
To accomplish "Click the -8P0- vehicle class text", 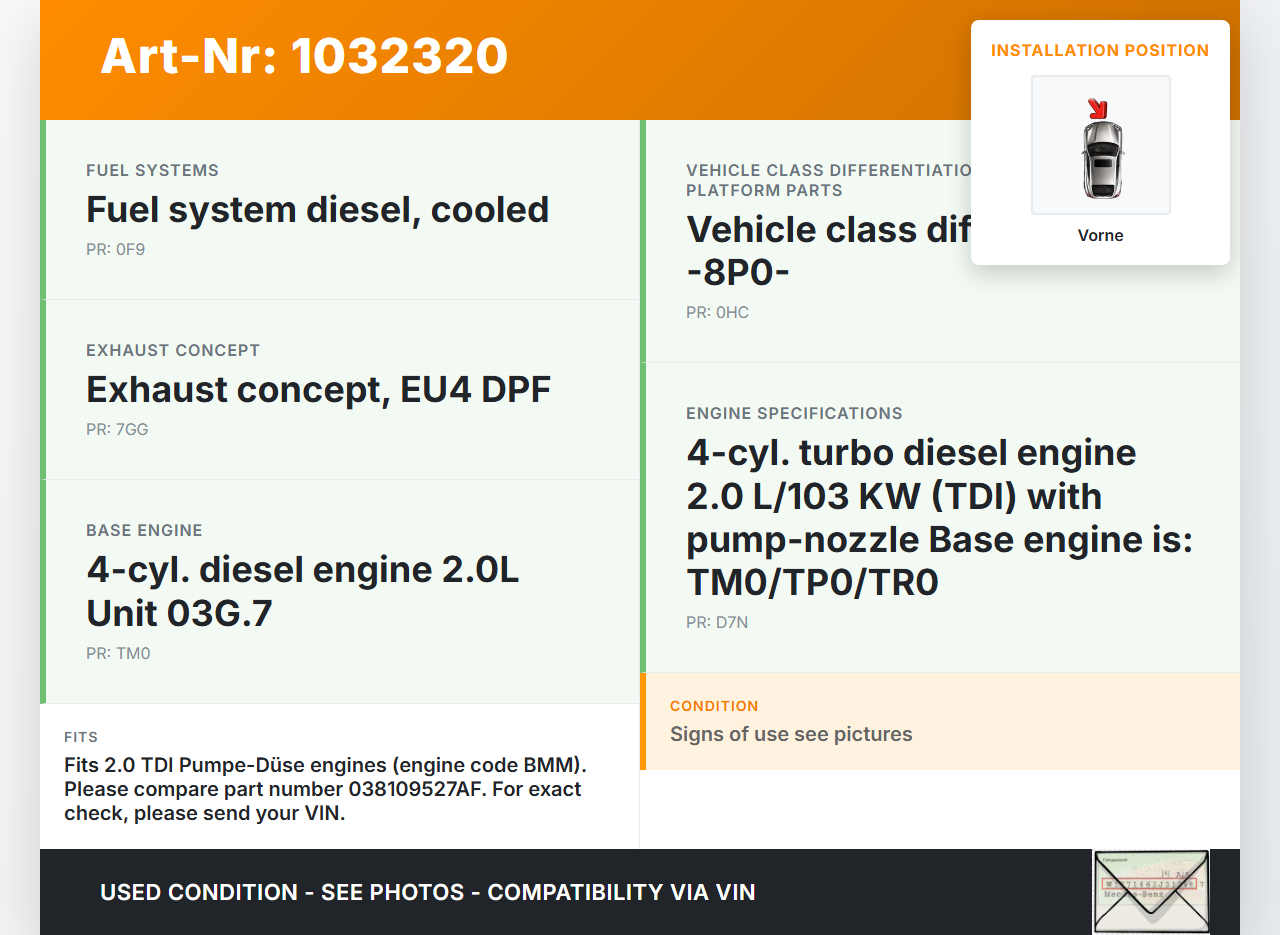I will tap(738, 273).
